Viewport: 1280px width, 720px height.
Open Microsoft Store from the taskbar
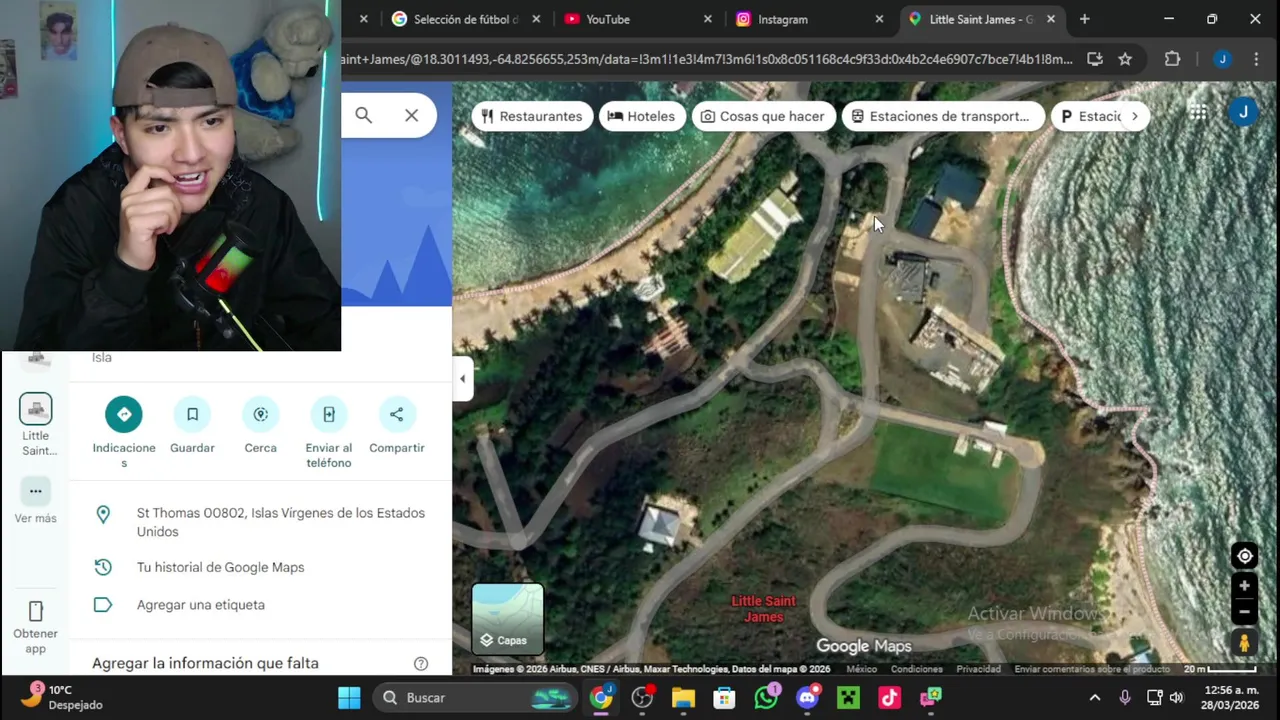pyautogui.click(x=724, y=698)
